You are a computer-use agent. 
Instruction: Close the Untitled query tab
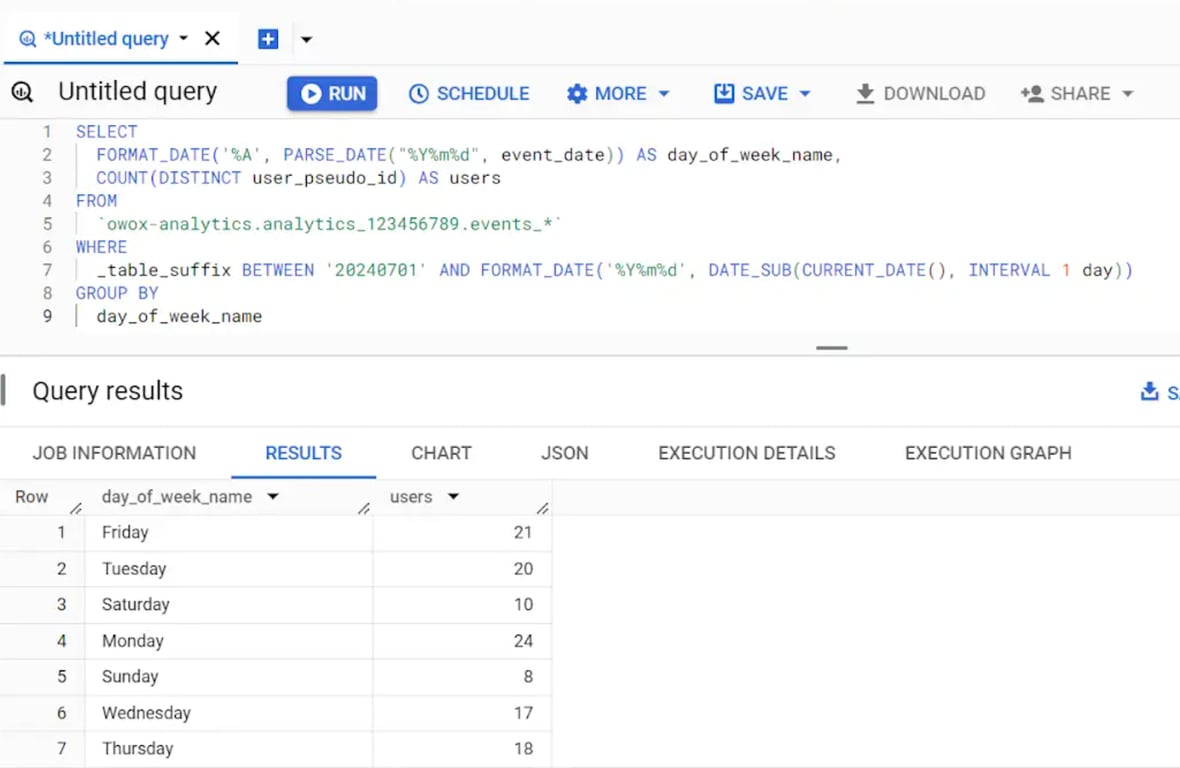tap(212, 38)
